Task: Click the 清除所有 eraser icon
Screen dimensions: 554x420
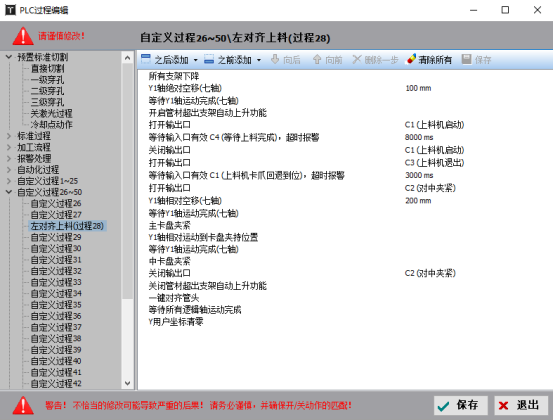Action: coord(411,59)
